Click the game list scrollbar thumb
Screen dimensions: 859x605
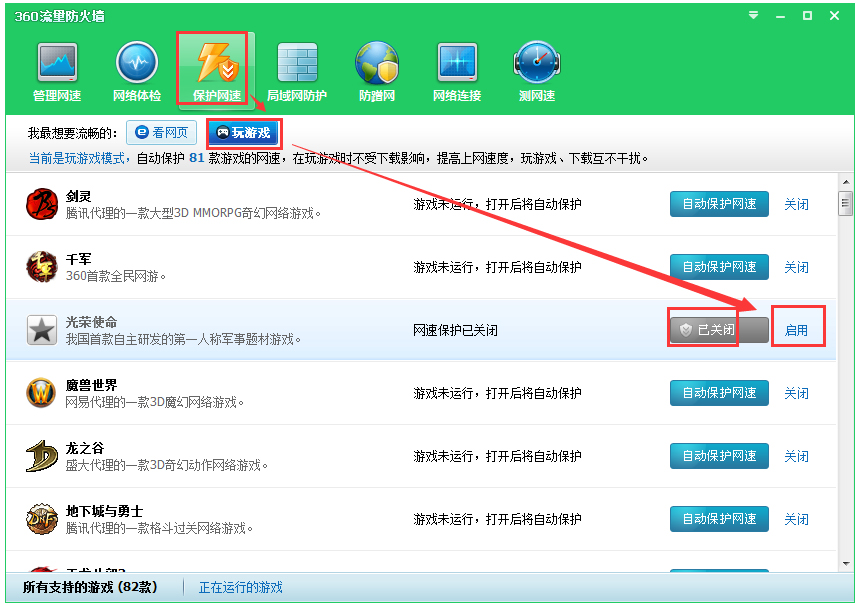pos(846,203)
